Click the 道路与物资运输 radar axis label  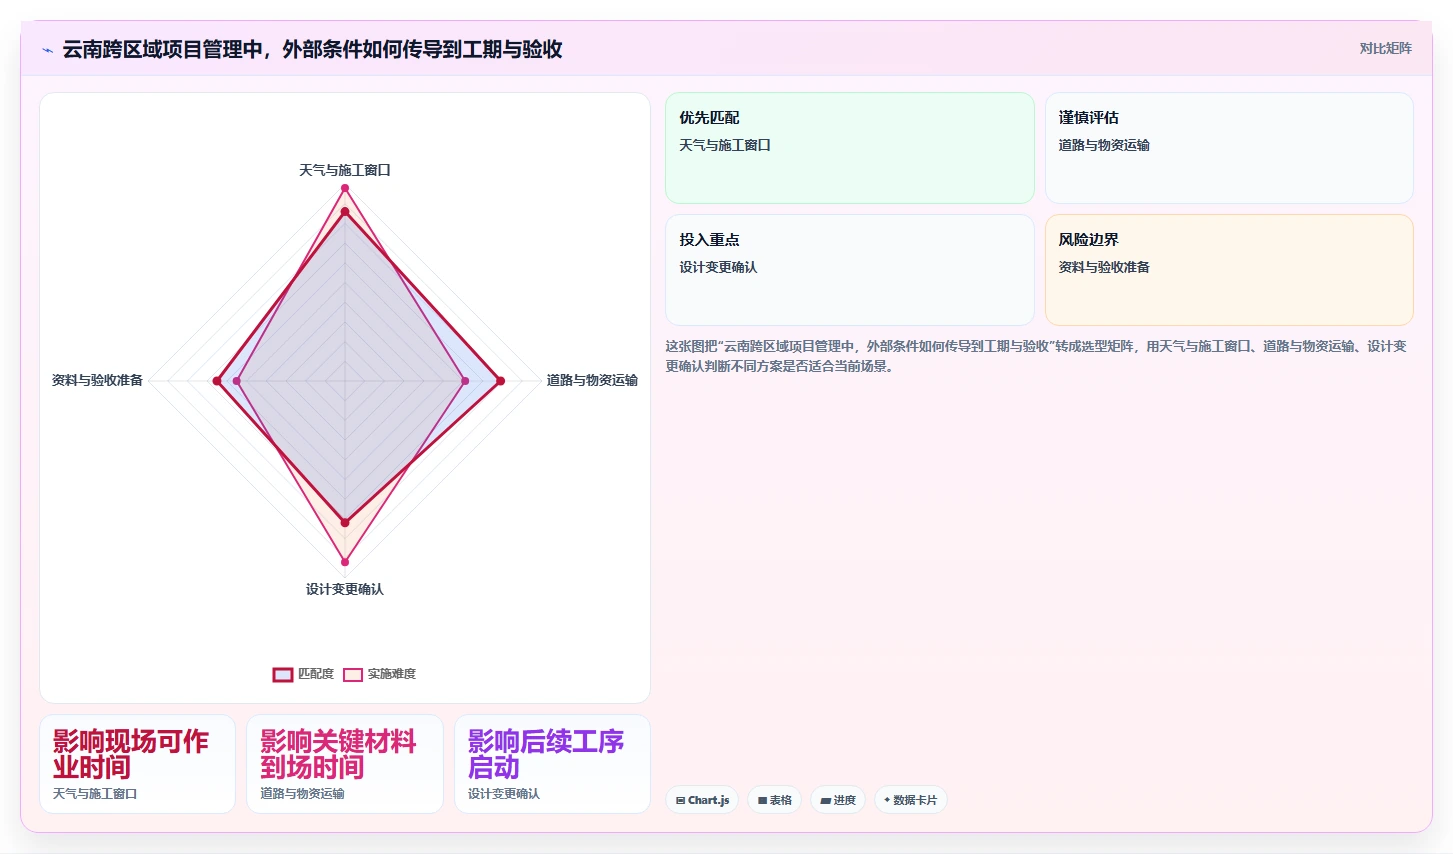pos(592,380)
